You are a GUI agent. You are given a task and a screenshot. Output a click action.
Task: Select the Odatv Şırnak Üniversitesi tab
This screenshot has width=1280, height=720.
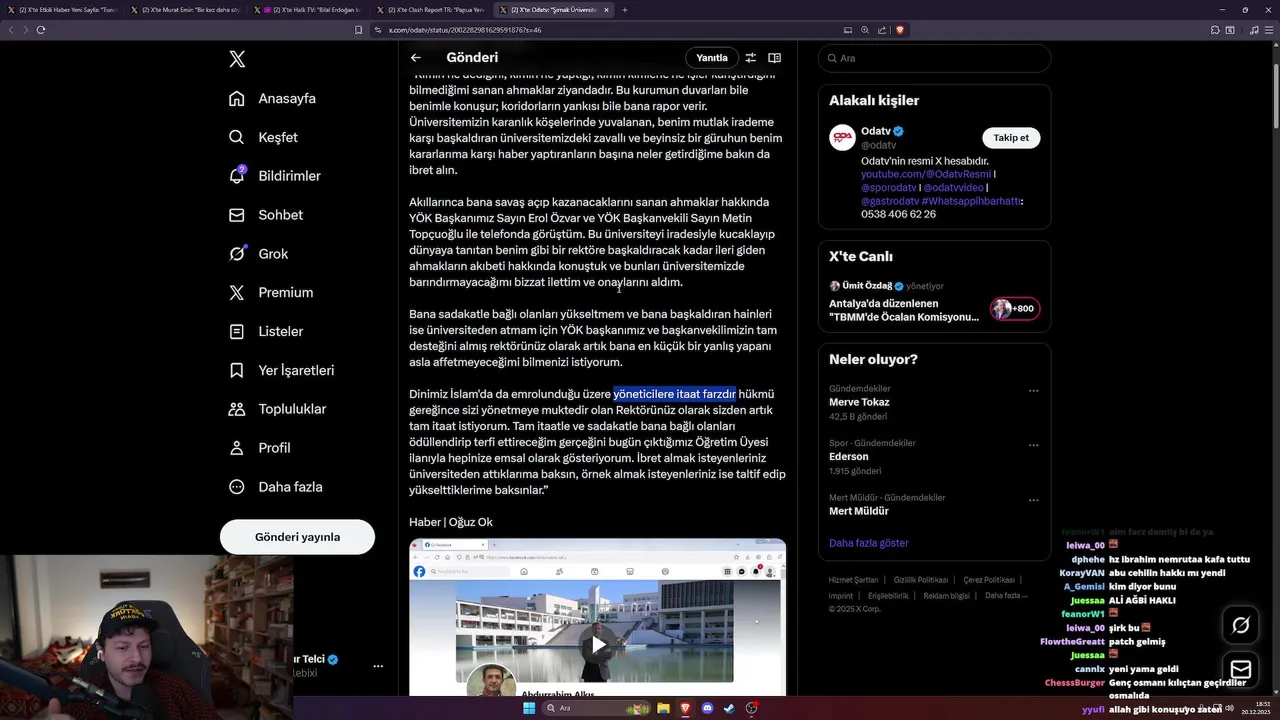[556, 10]
